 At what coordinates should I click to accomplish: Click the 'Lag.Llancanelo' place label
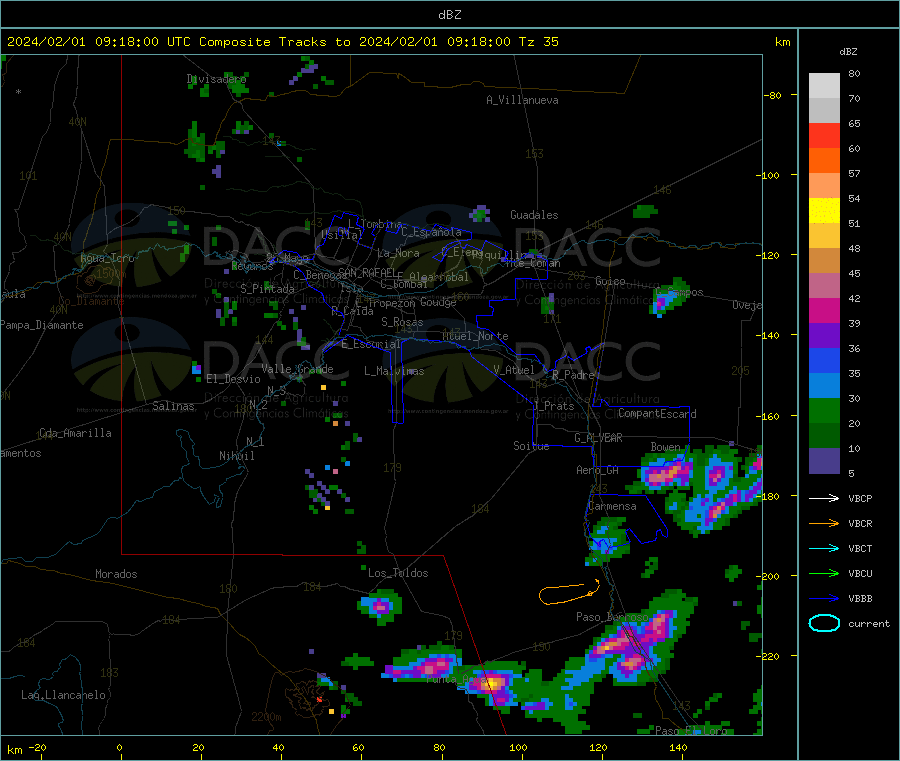(x=63, y=695)
